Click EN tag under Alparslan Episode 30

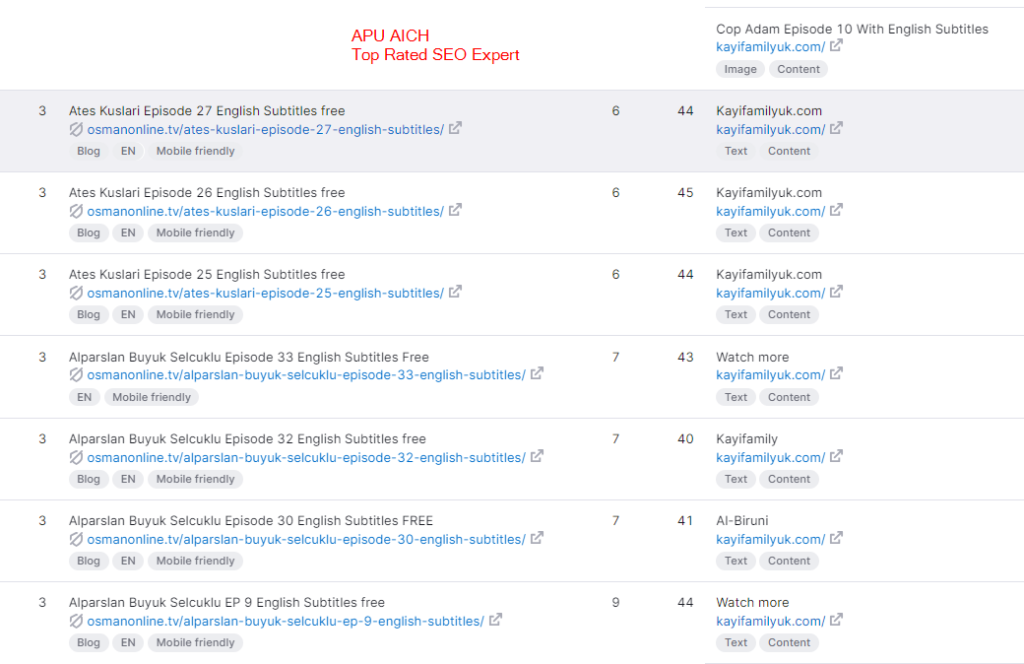coord(128,561)
